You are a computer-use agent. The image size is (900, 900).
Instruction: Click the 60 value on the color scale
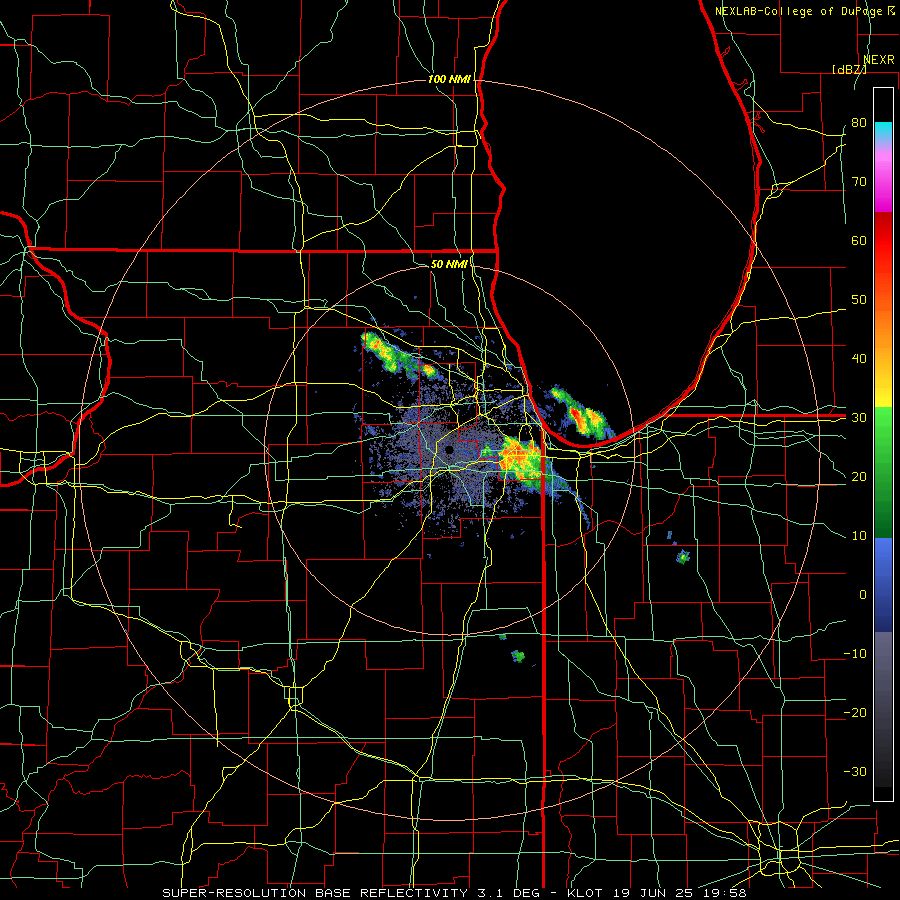coord(859,240)
